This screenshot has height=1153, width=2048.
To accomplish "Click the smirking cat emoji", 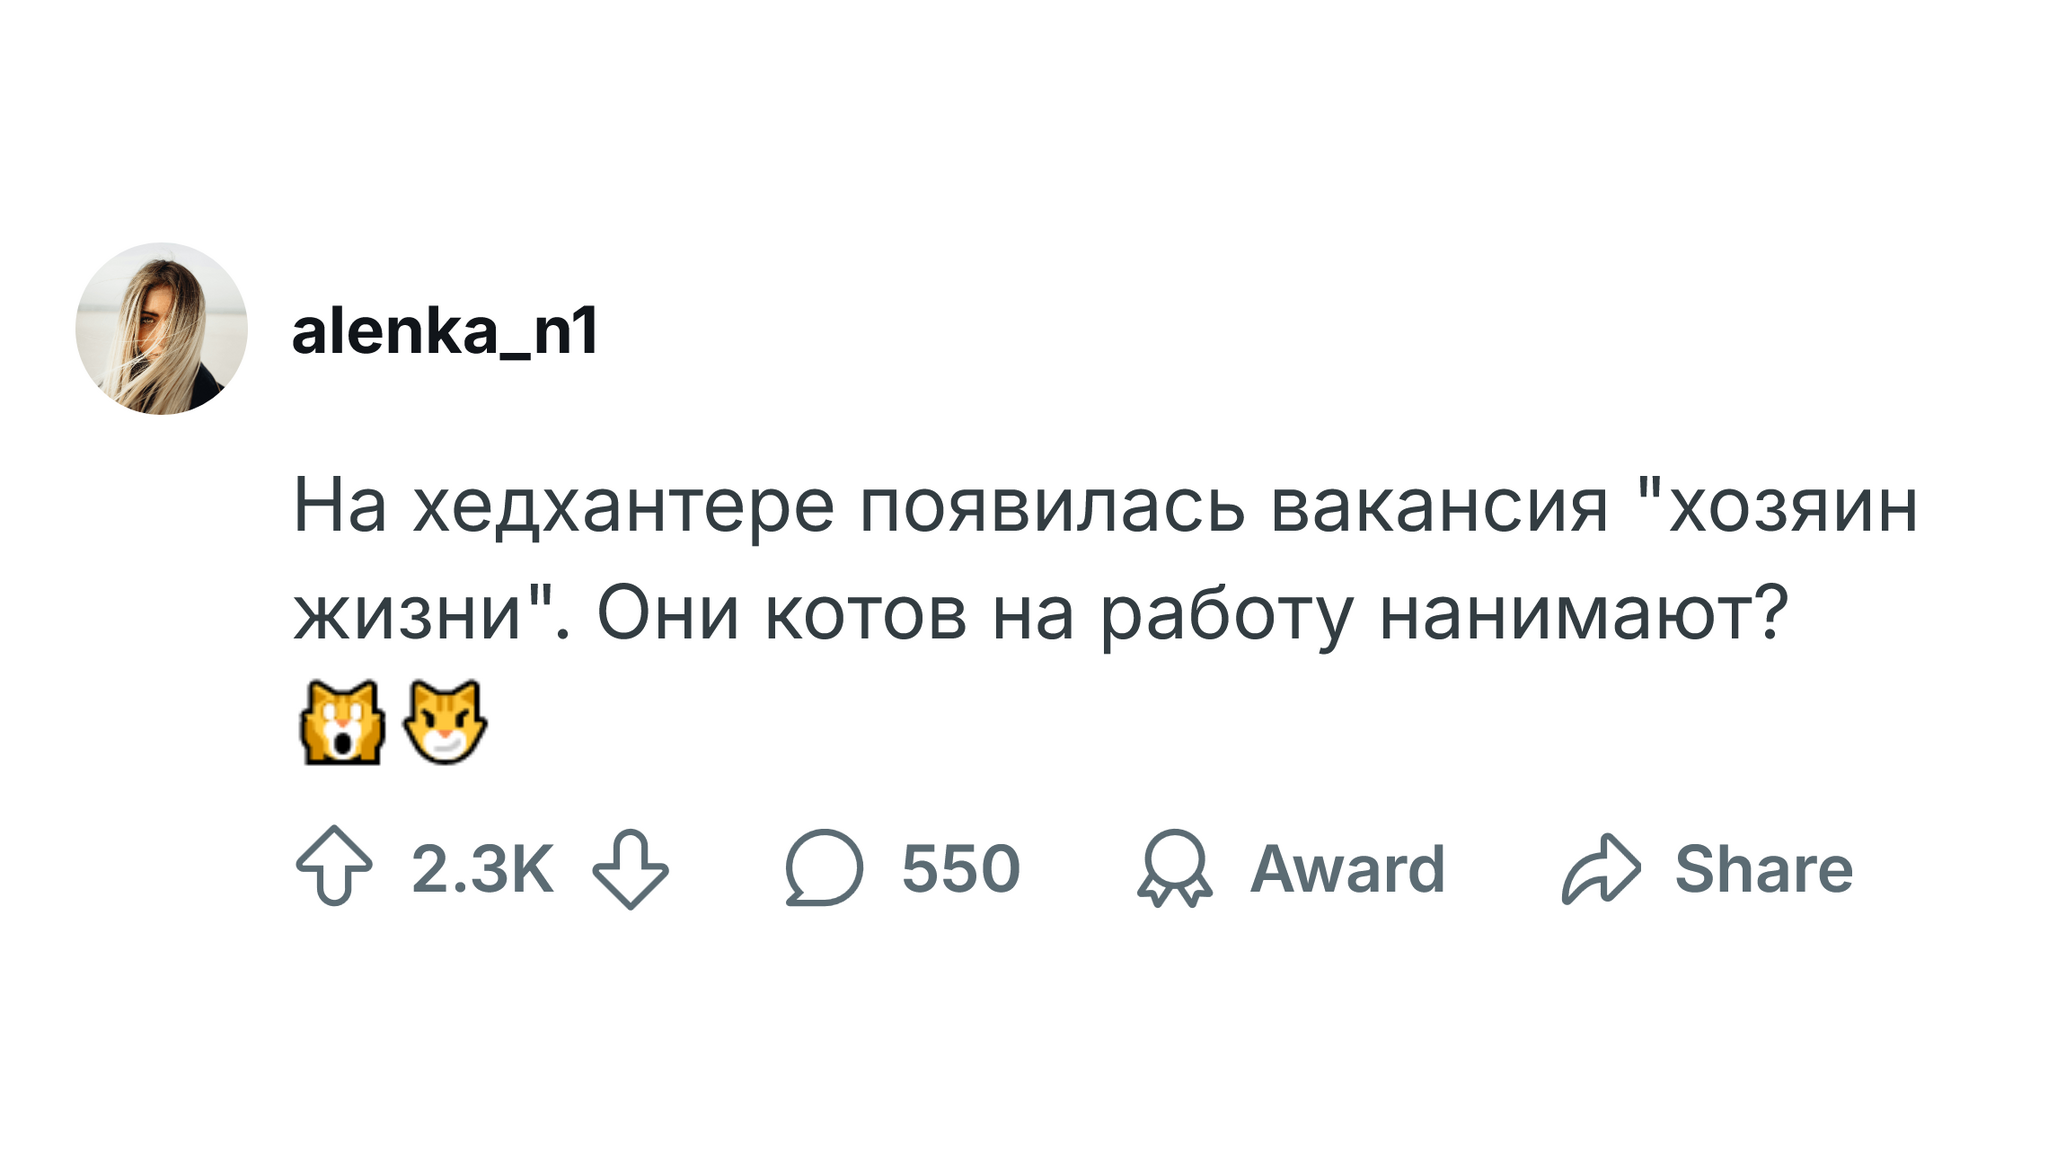I will point(445,723).
